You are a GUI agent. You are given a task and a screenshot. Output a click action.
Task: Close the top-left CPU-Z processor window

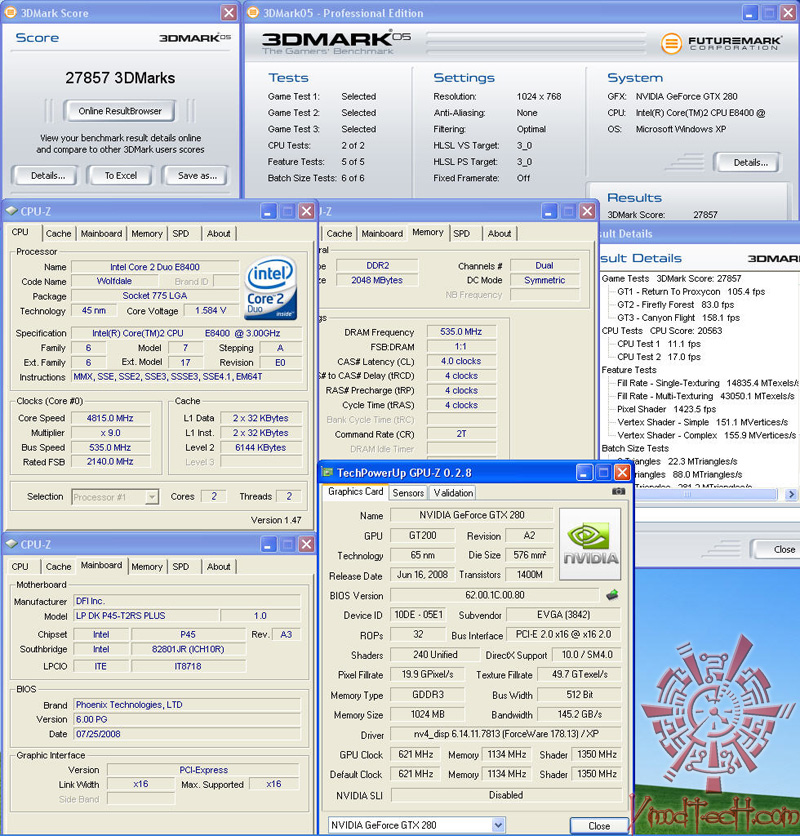pyautogui.click(x=306, y=211)
